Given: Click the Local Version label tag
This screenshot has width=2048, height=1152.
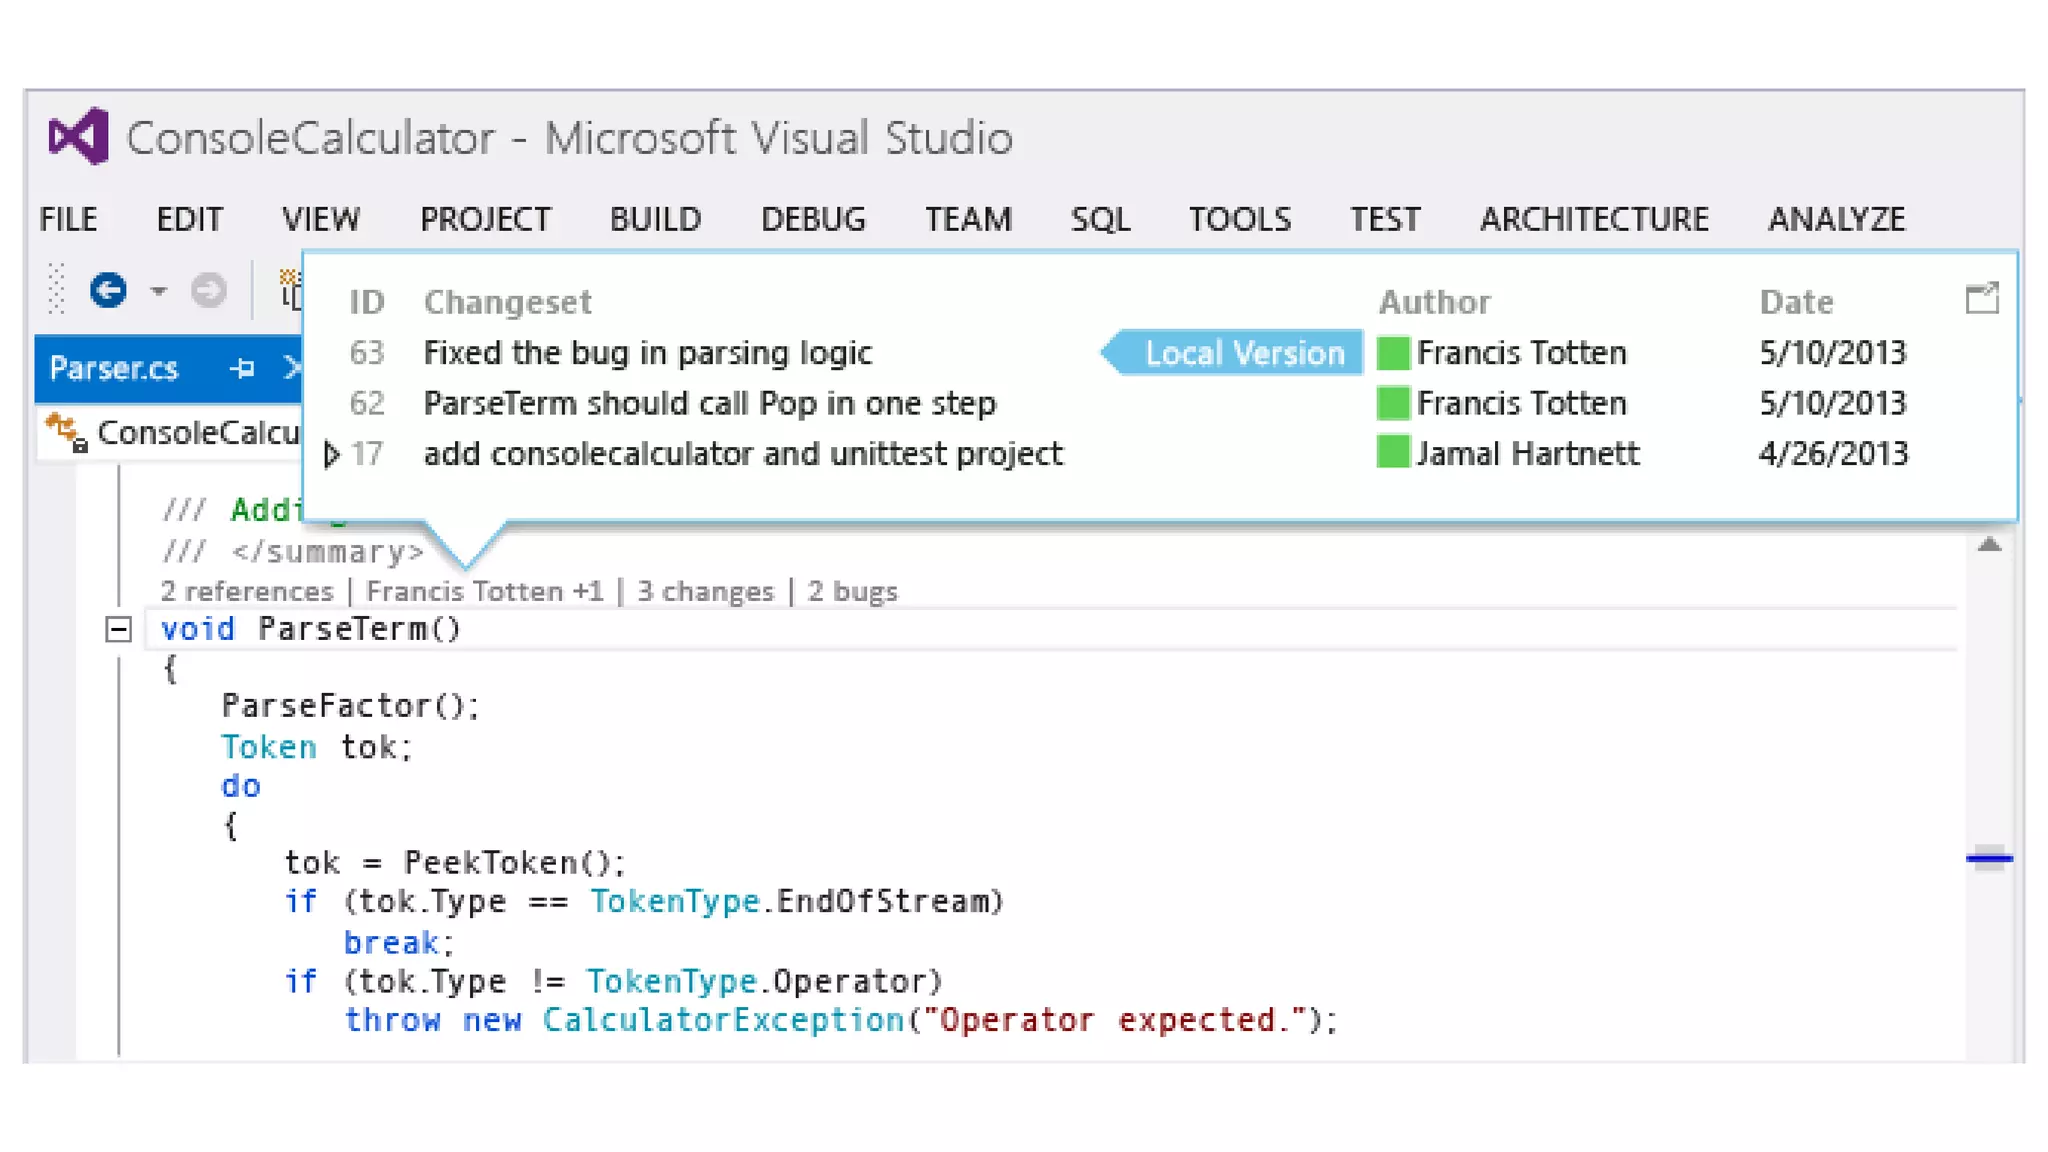Looking at the screenshot, I should coord(1243,353).
